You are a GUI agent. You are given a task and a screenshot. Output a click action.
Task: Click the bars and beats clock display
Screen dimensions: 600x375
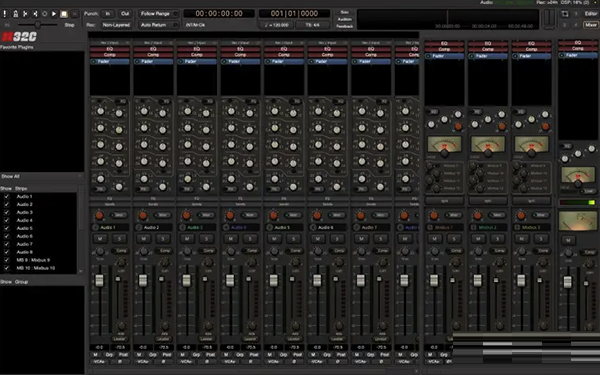(x=294, y=14)
